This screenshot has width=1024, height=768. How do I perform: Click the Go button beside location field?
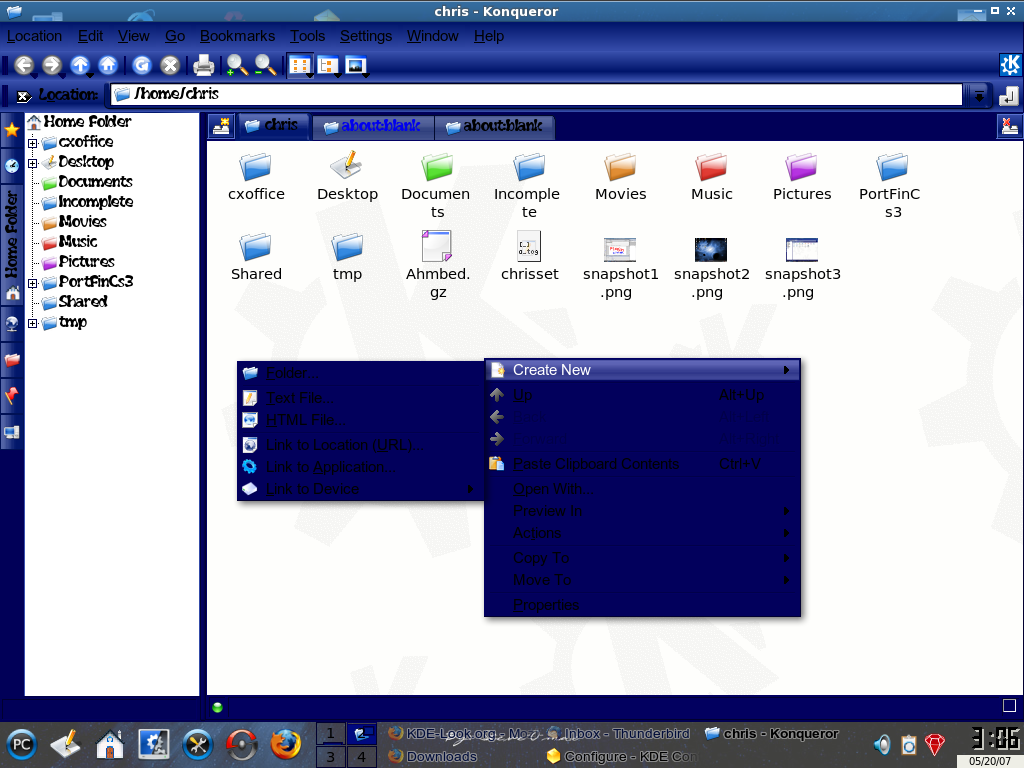tap(1008, 95)
